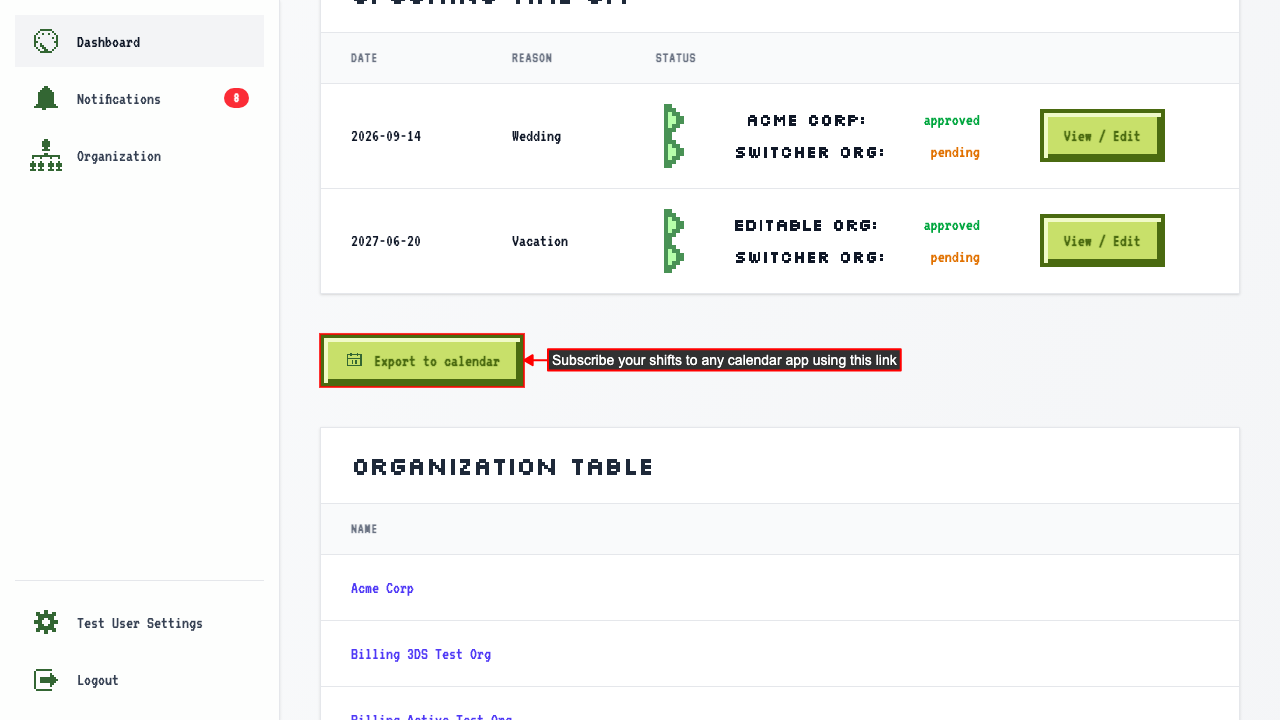Click the ACME CORP: status label
Image resolution: width=1280 pixels, height=720 pixels.
click(x=807, y=120)
